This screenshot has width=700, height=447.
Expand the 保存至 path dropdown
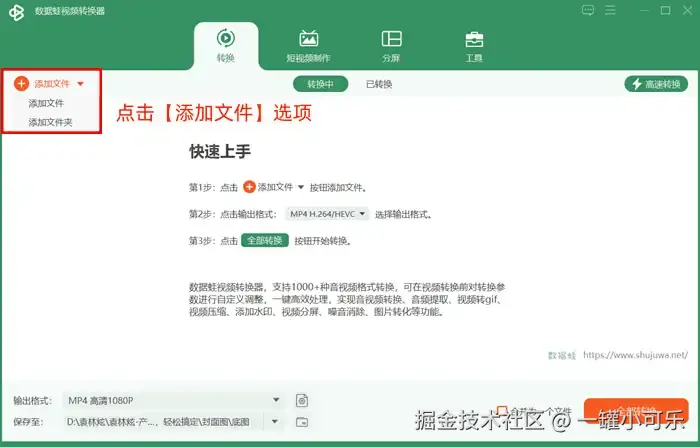pyautogui.click(x=275, y=422)
